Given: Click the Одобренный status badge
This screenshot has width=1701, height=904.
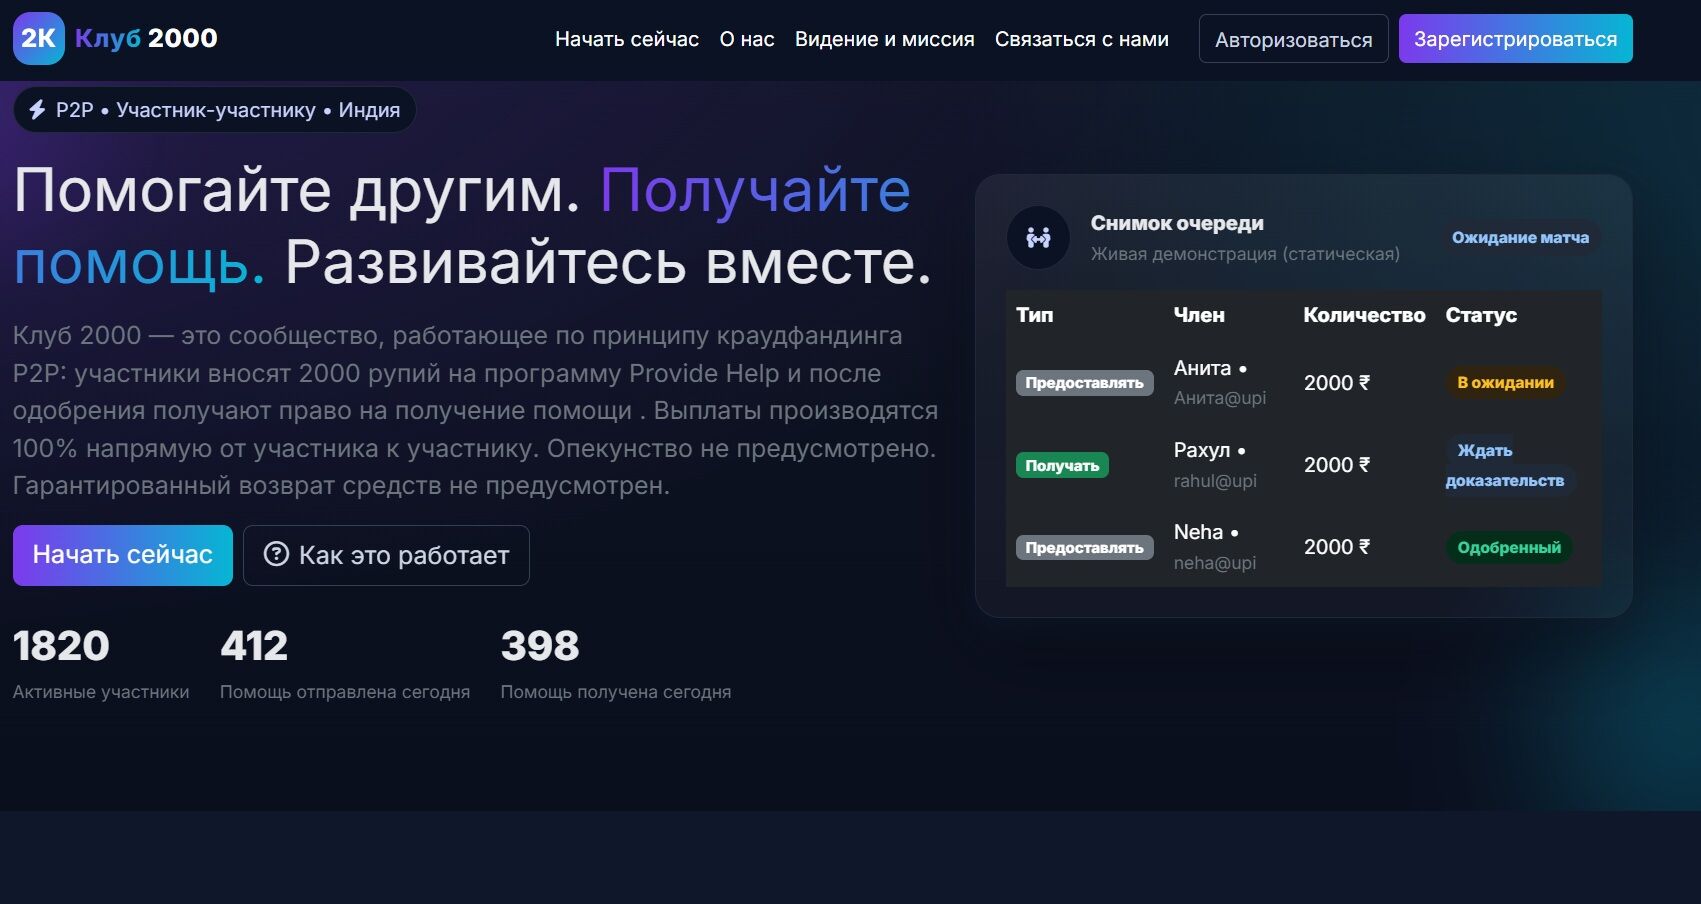Looking at the screenshot, I should click(1508, 548).
